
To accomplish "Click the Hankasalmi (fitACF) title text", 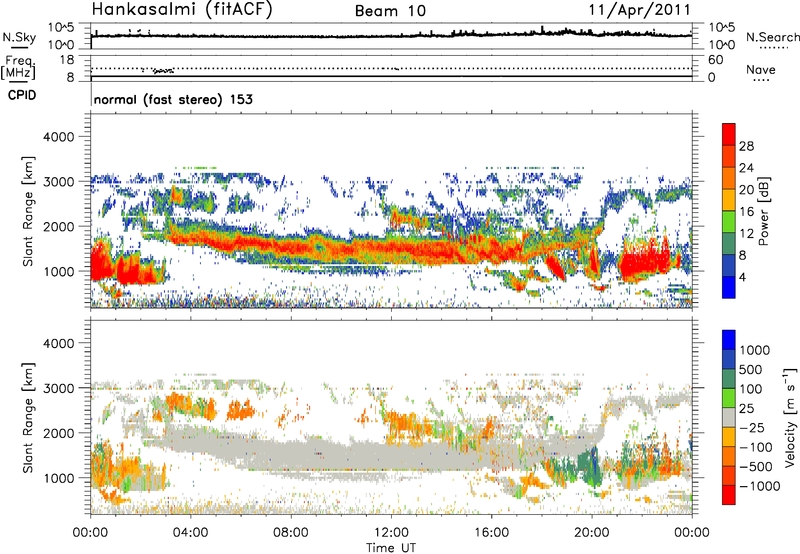I will [x=182, y=10].
